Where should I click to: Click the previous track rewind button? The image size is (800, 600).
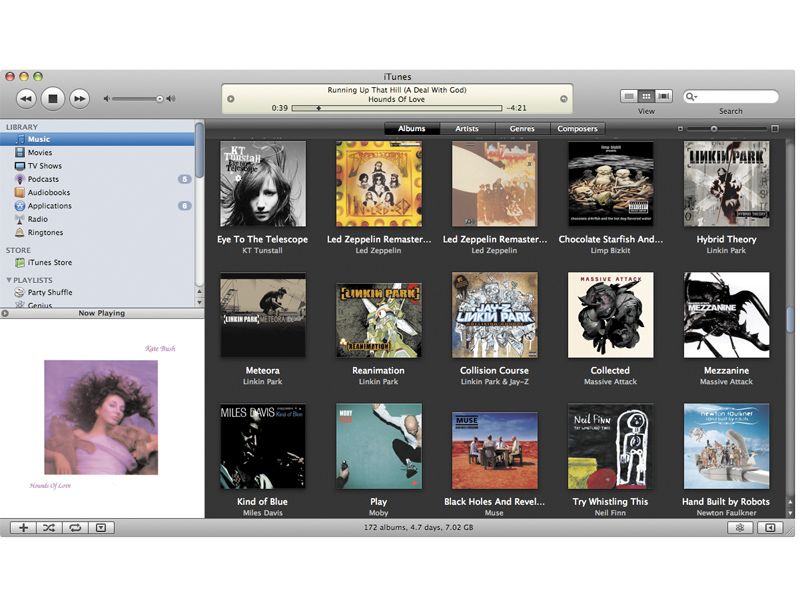[x=26, y=98]
